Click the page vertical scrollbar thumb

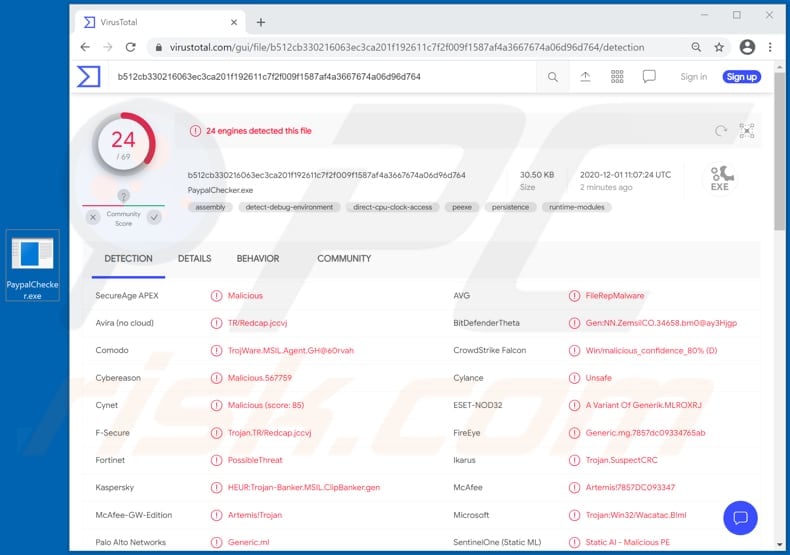point(779,151)
